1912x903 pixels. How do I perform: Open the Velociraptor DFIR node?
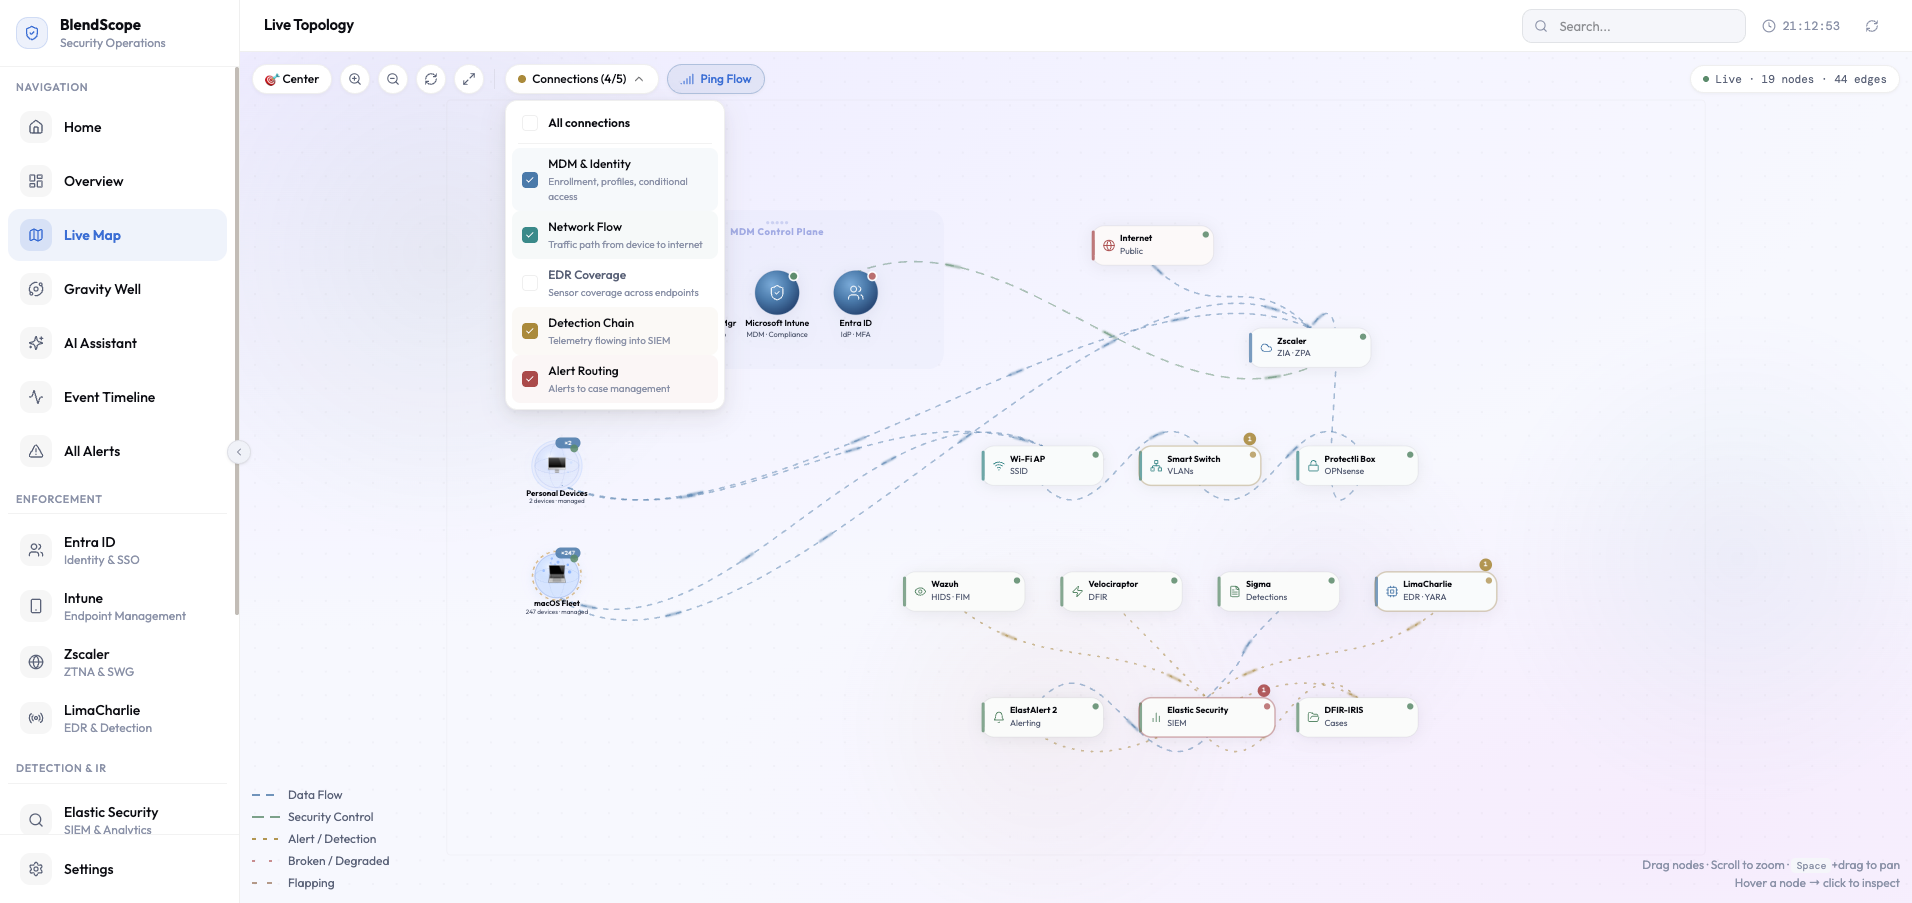pos(1121,590)
